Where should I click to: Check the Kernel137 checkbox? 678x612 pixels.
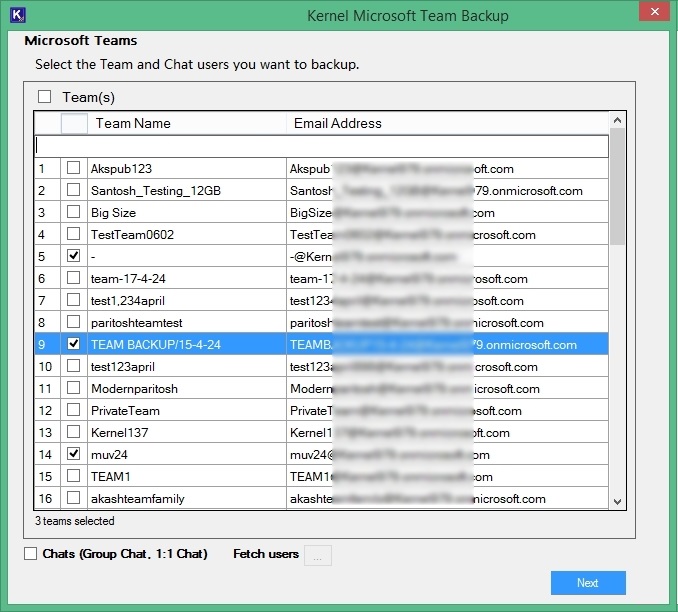[x=74, y=432]
